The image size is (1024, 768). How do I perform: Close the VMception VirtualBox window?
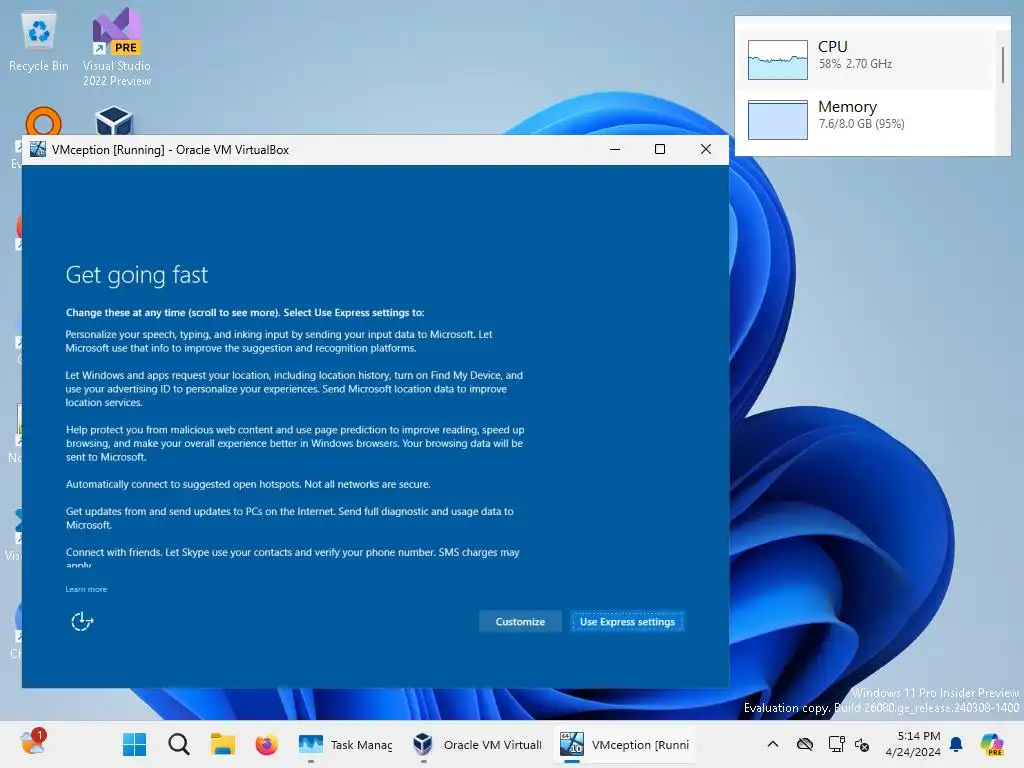pos(706,150)
